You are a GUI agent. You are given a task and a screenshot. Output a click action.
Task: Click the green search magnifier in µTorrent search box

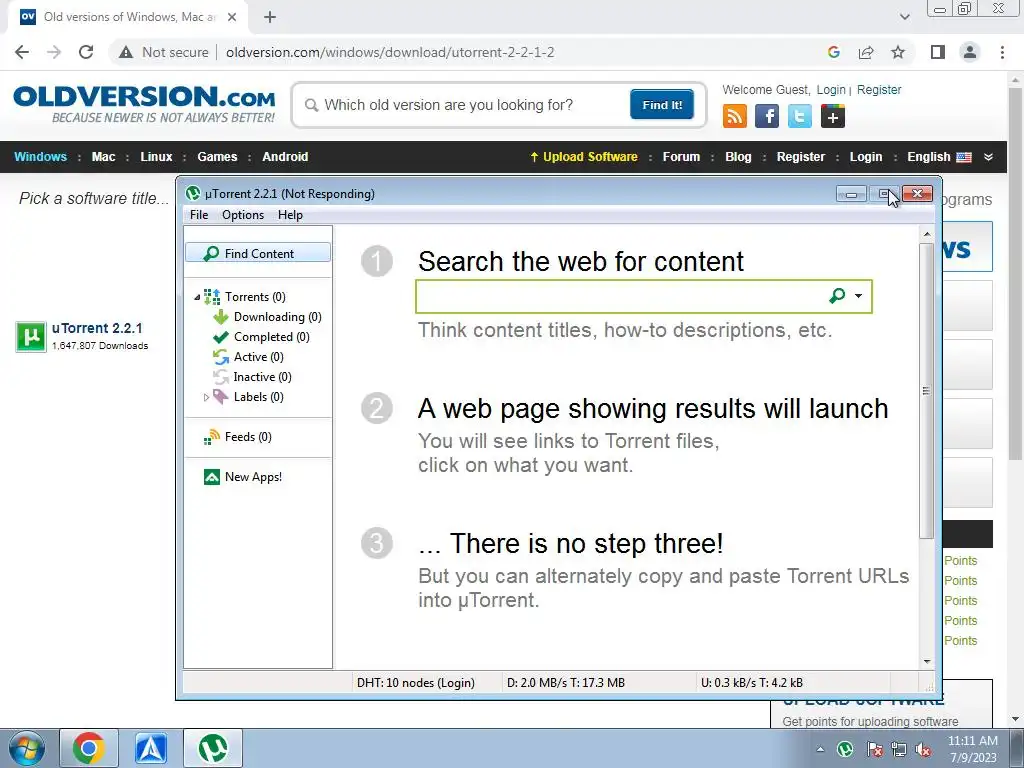[x=837, y=296]
